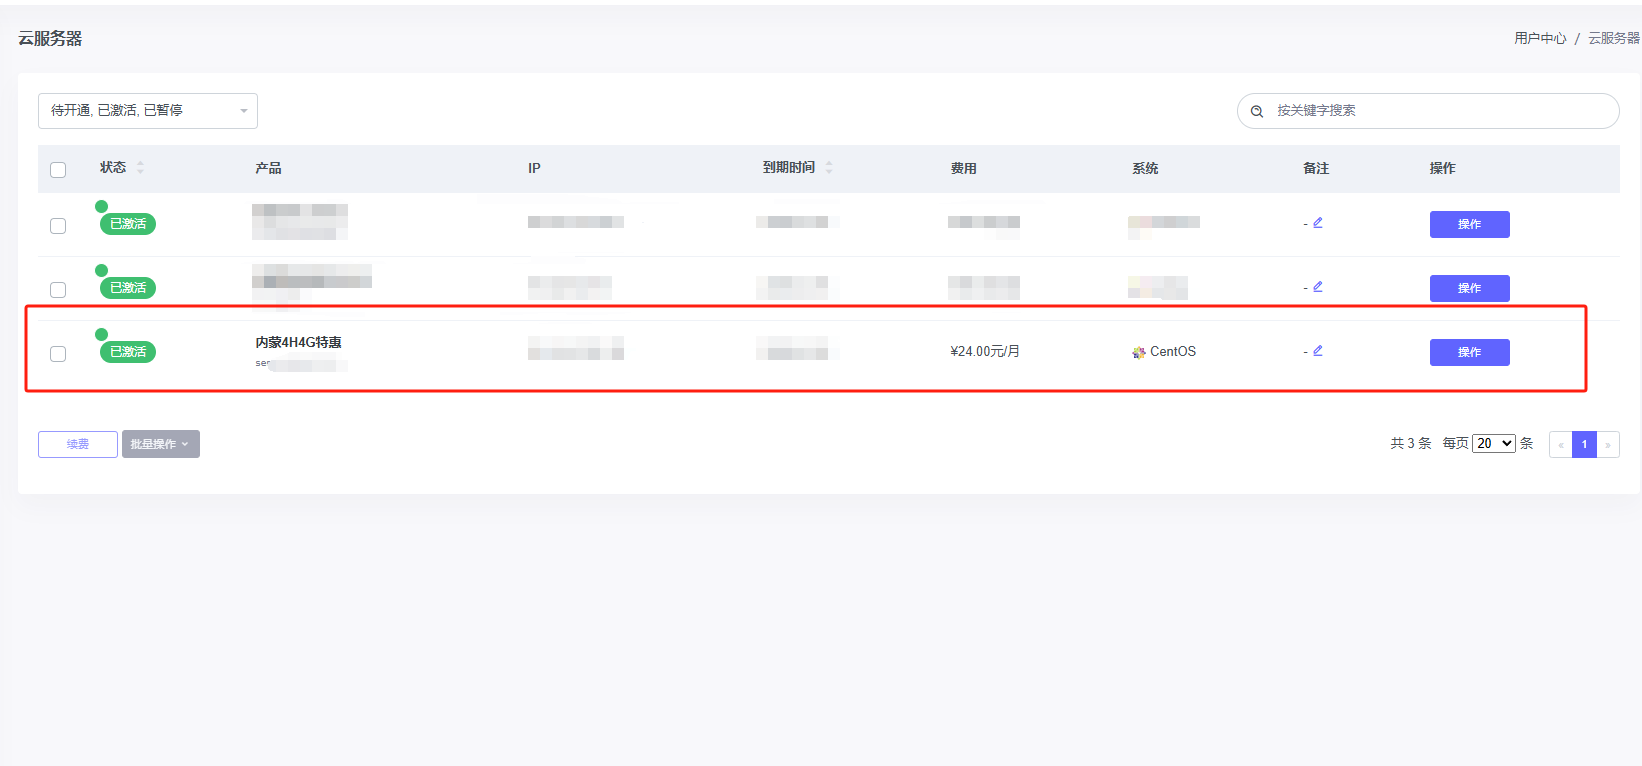
Task: Click the 共 3 条 total count text
Action: (x=1411, y=443)
